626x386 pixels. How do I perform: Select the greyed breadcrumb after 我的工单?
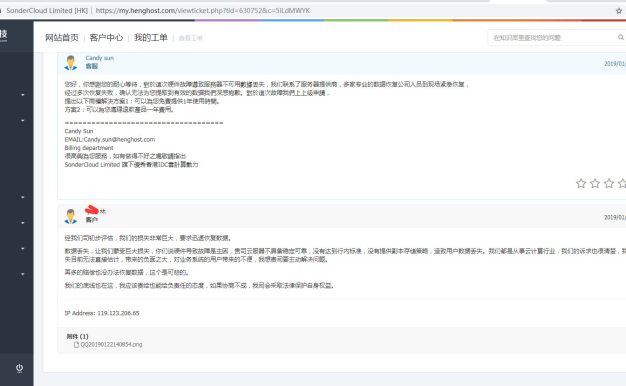click(x=190, y=38)
